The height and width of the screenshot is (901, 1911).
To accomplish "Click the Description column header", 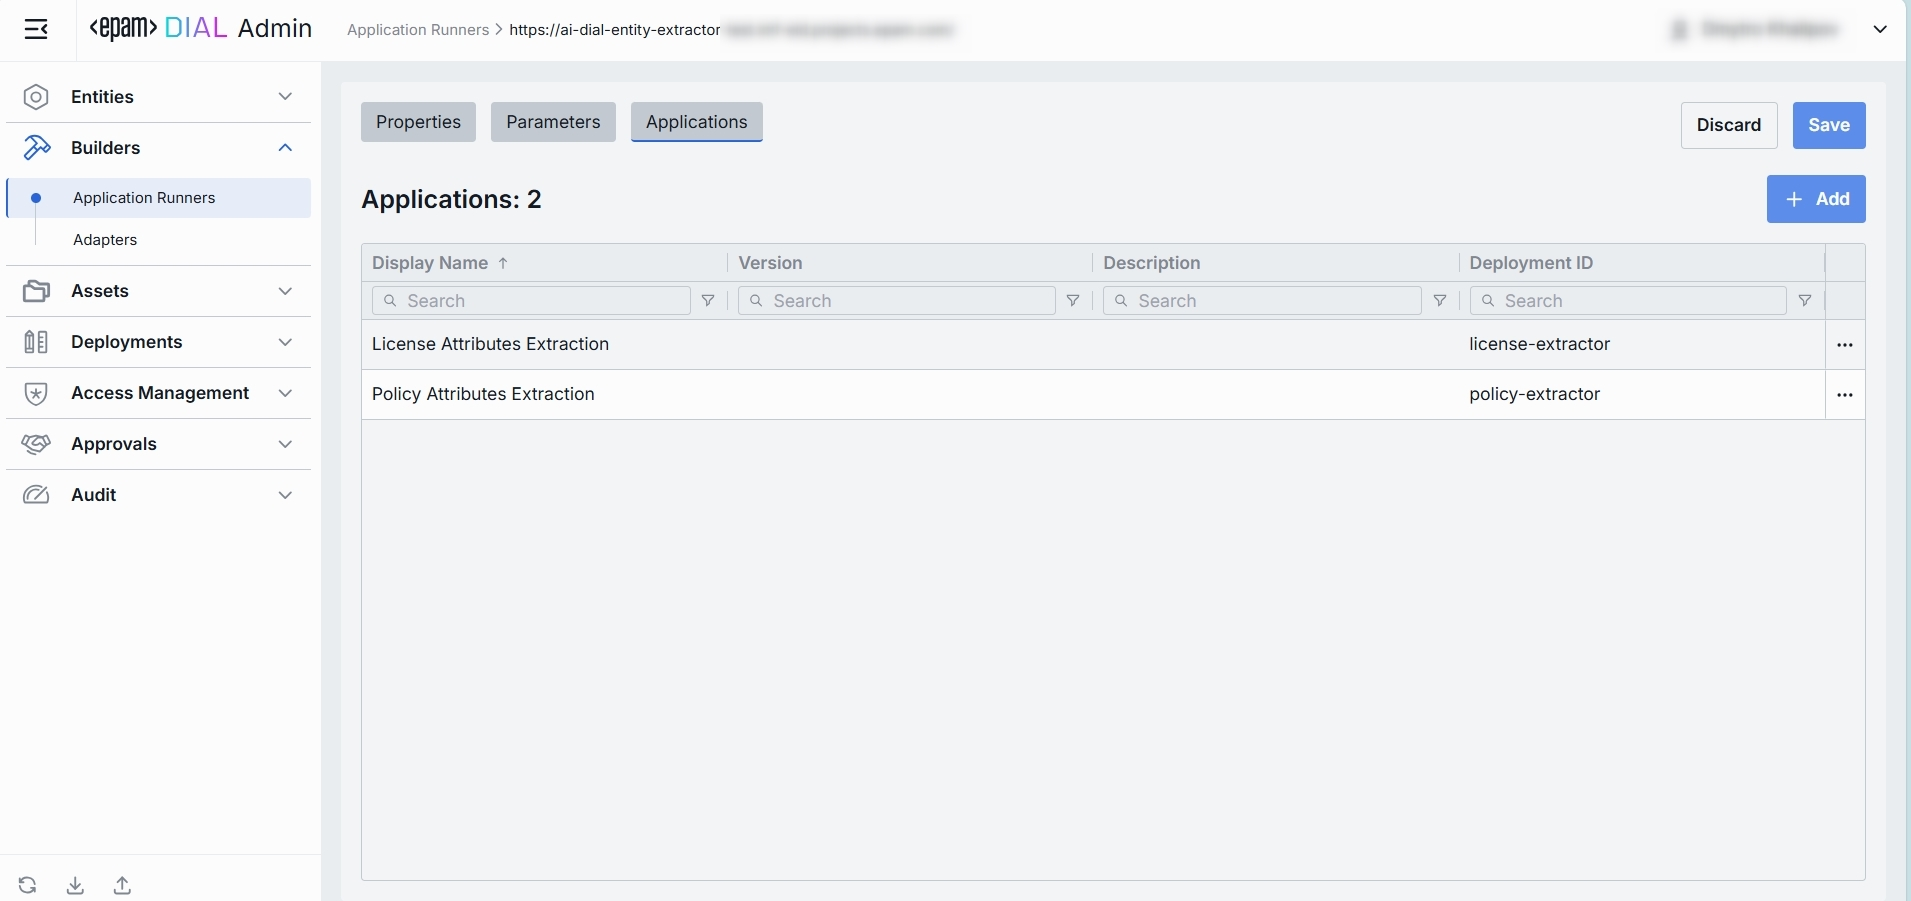I will pos(1151,263).
